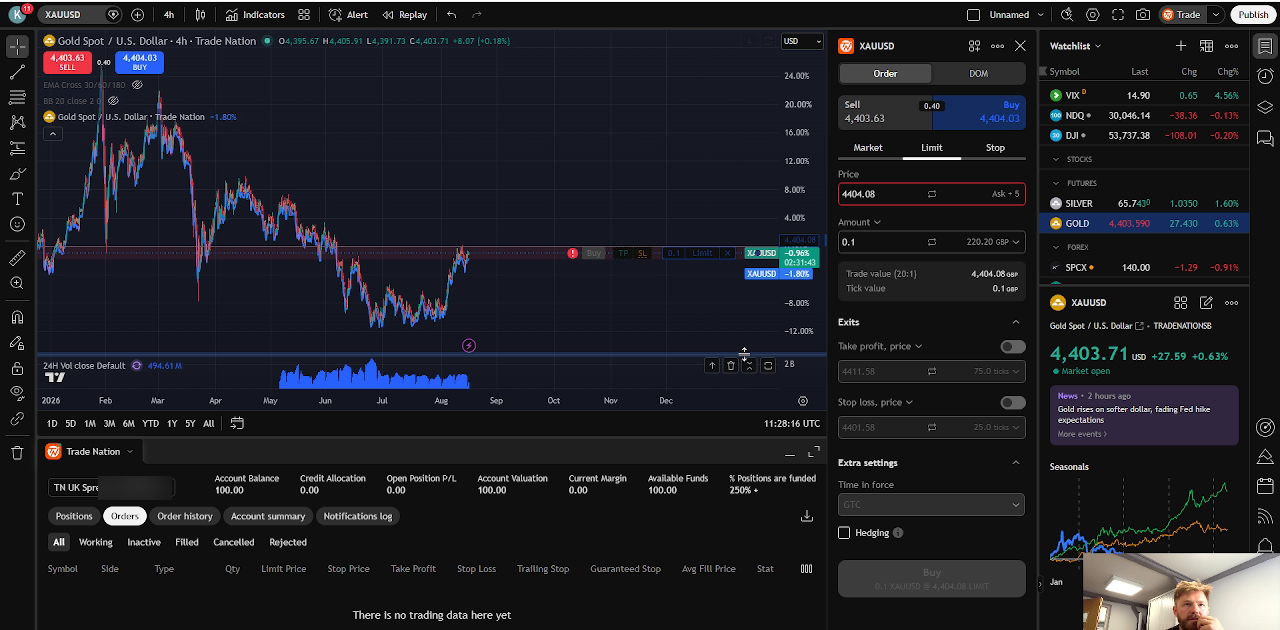Toggle magnet mode in left toolbar

[17, 317]
